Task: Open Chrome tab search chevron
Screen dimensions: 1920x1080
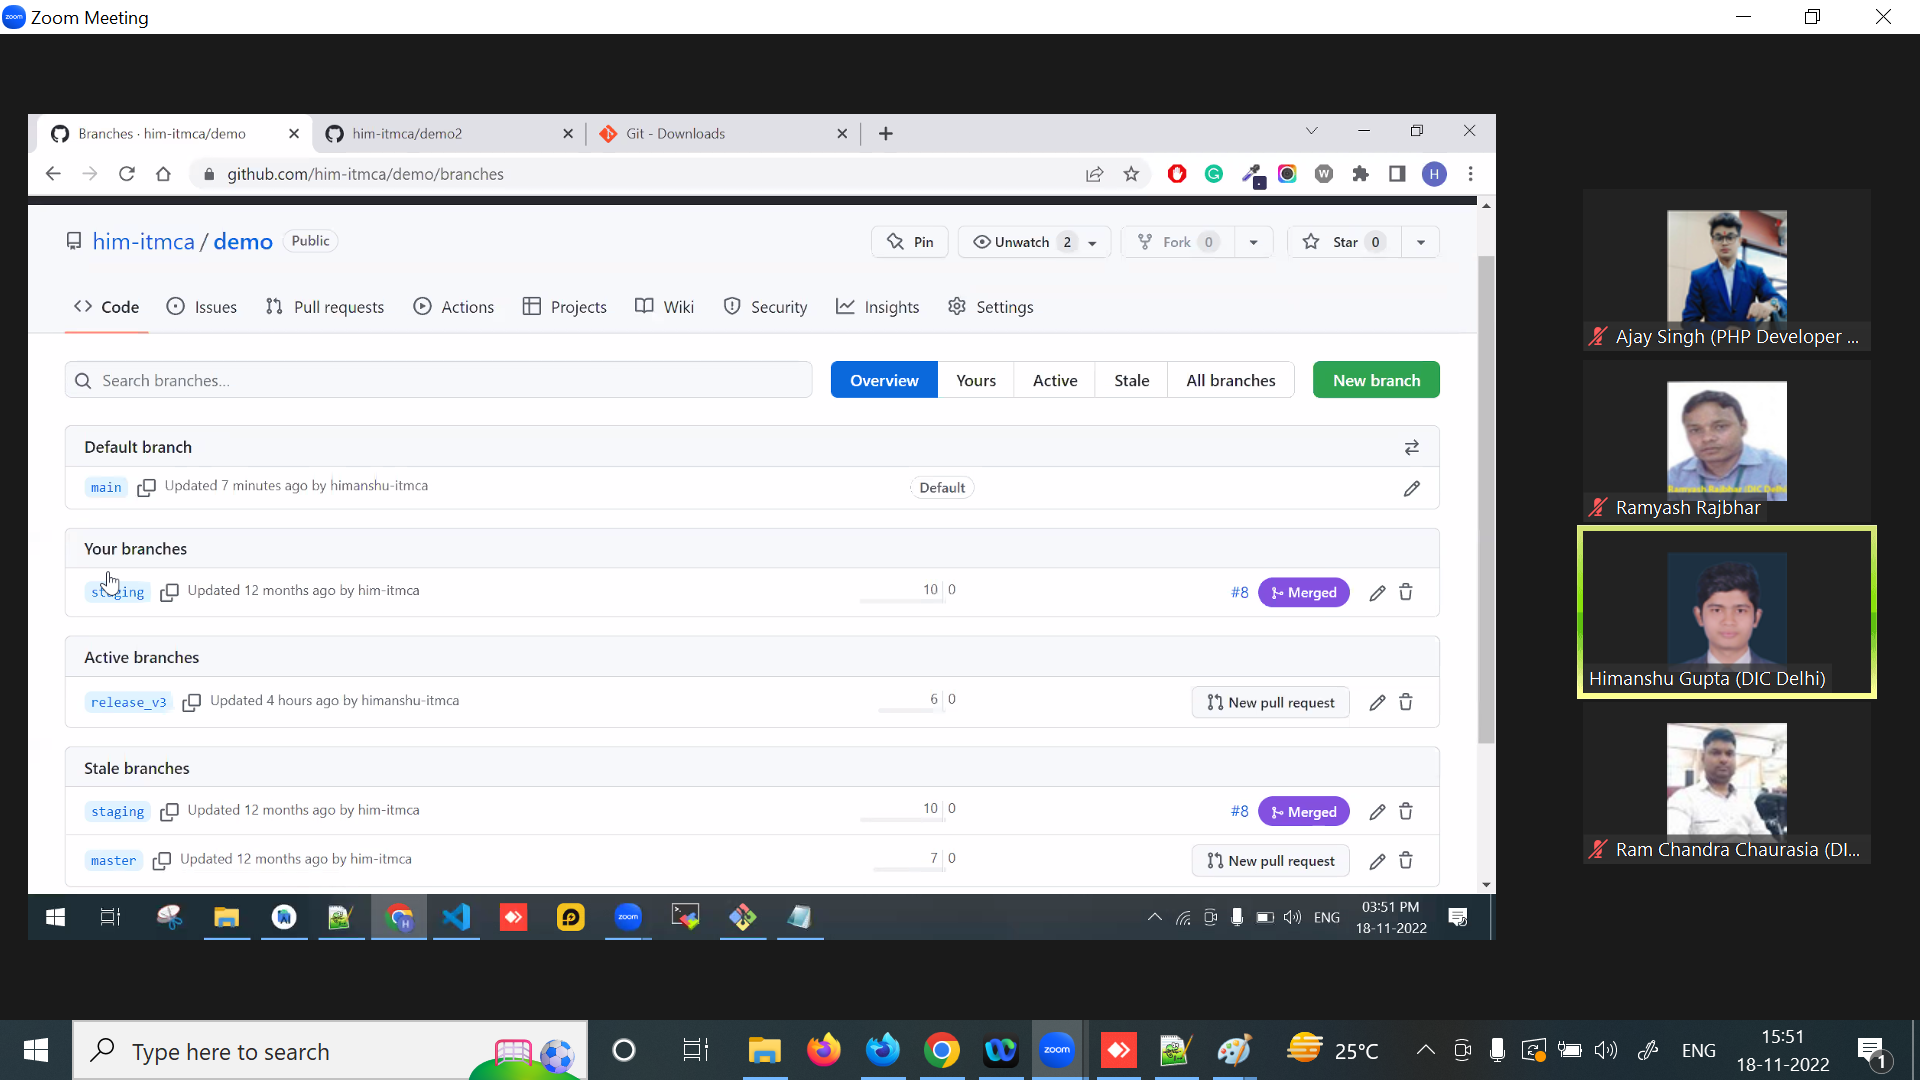Action: point(1311,131)
